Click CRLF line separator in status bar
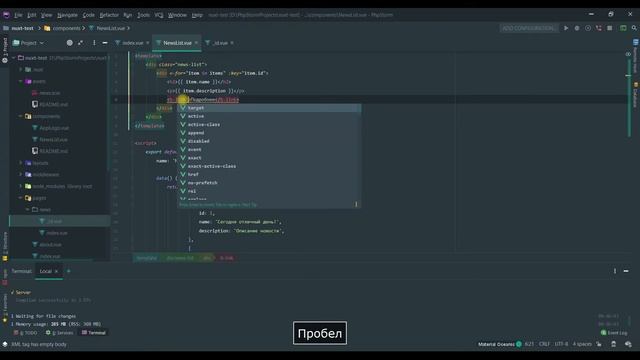 (x=544, y=344)
